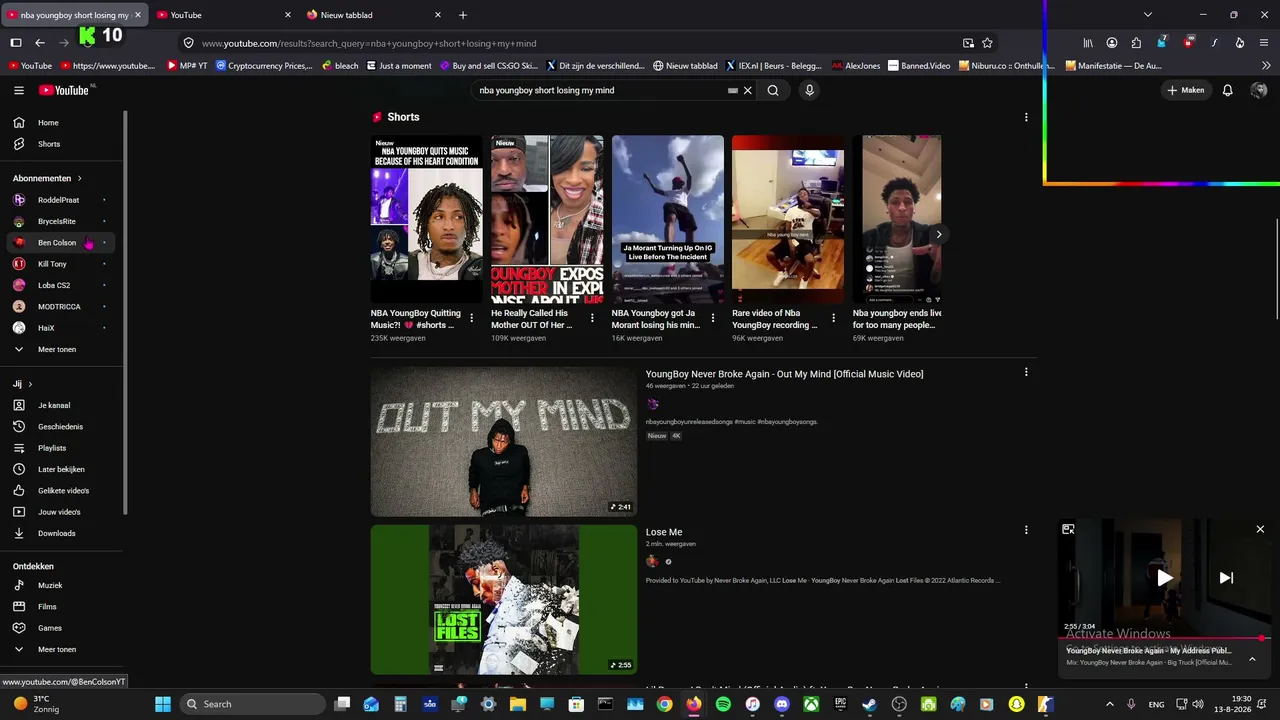
Task: Open Films under Ontdekken
Action: coord(62,607)
